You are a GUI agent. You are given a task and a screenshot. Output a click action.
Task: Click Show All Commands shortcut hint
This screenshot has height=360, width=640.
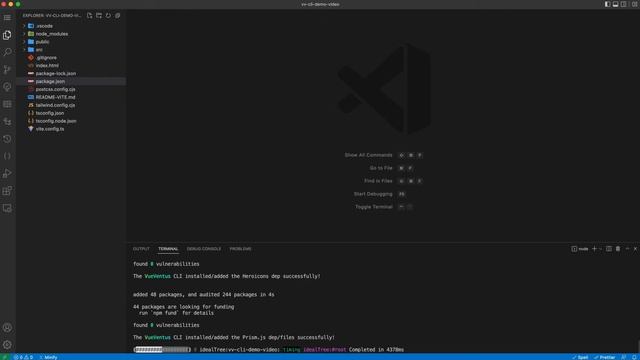[x=383, y=155]
